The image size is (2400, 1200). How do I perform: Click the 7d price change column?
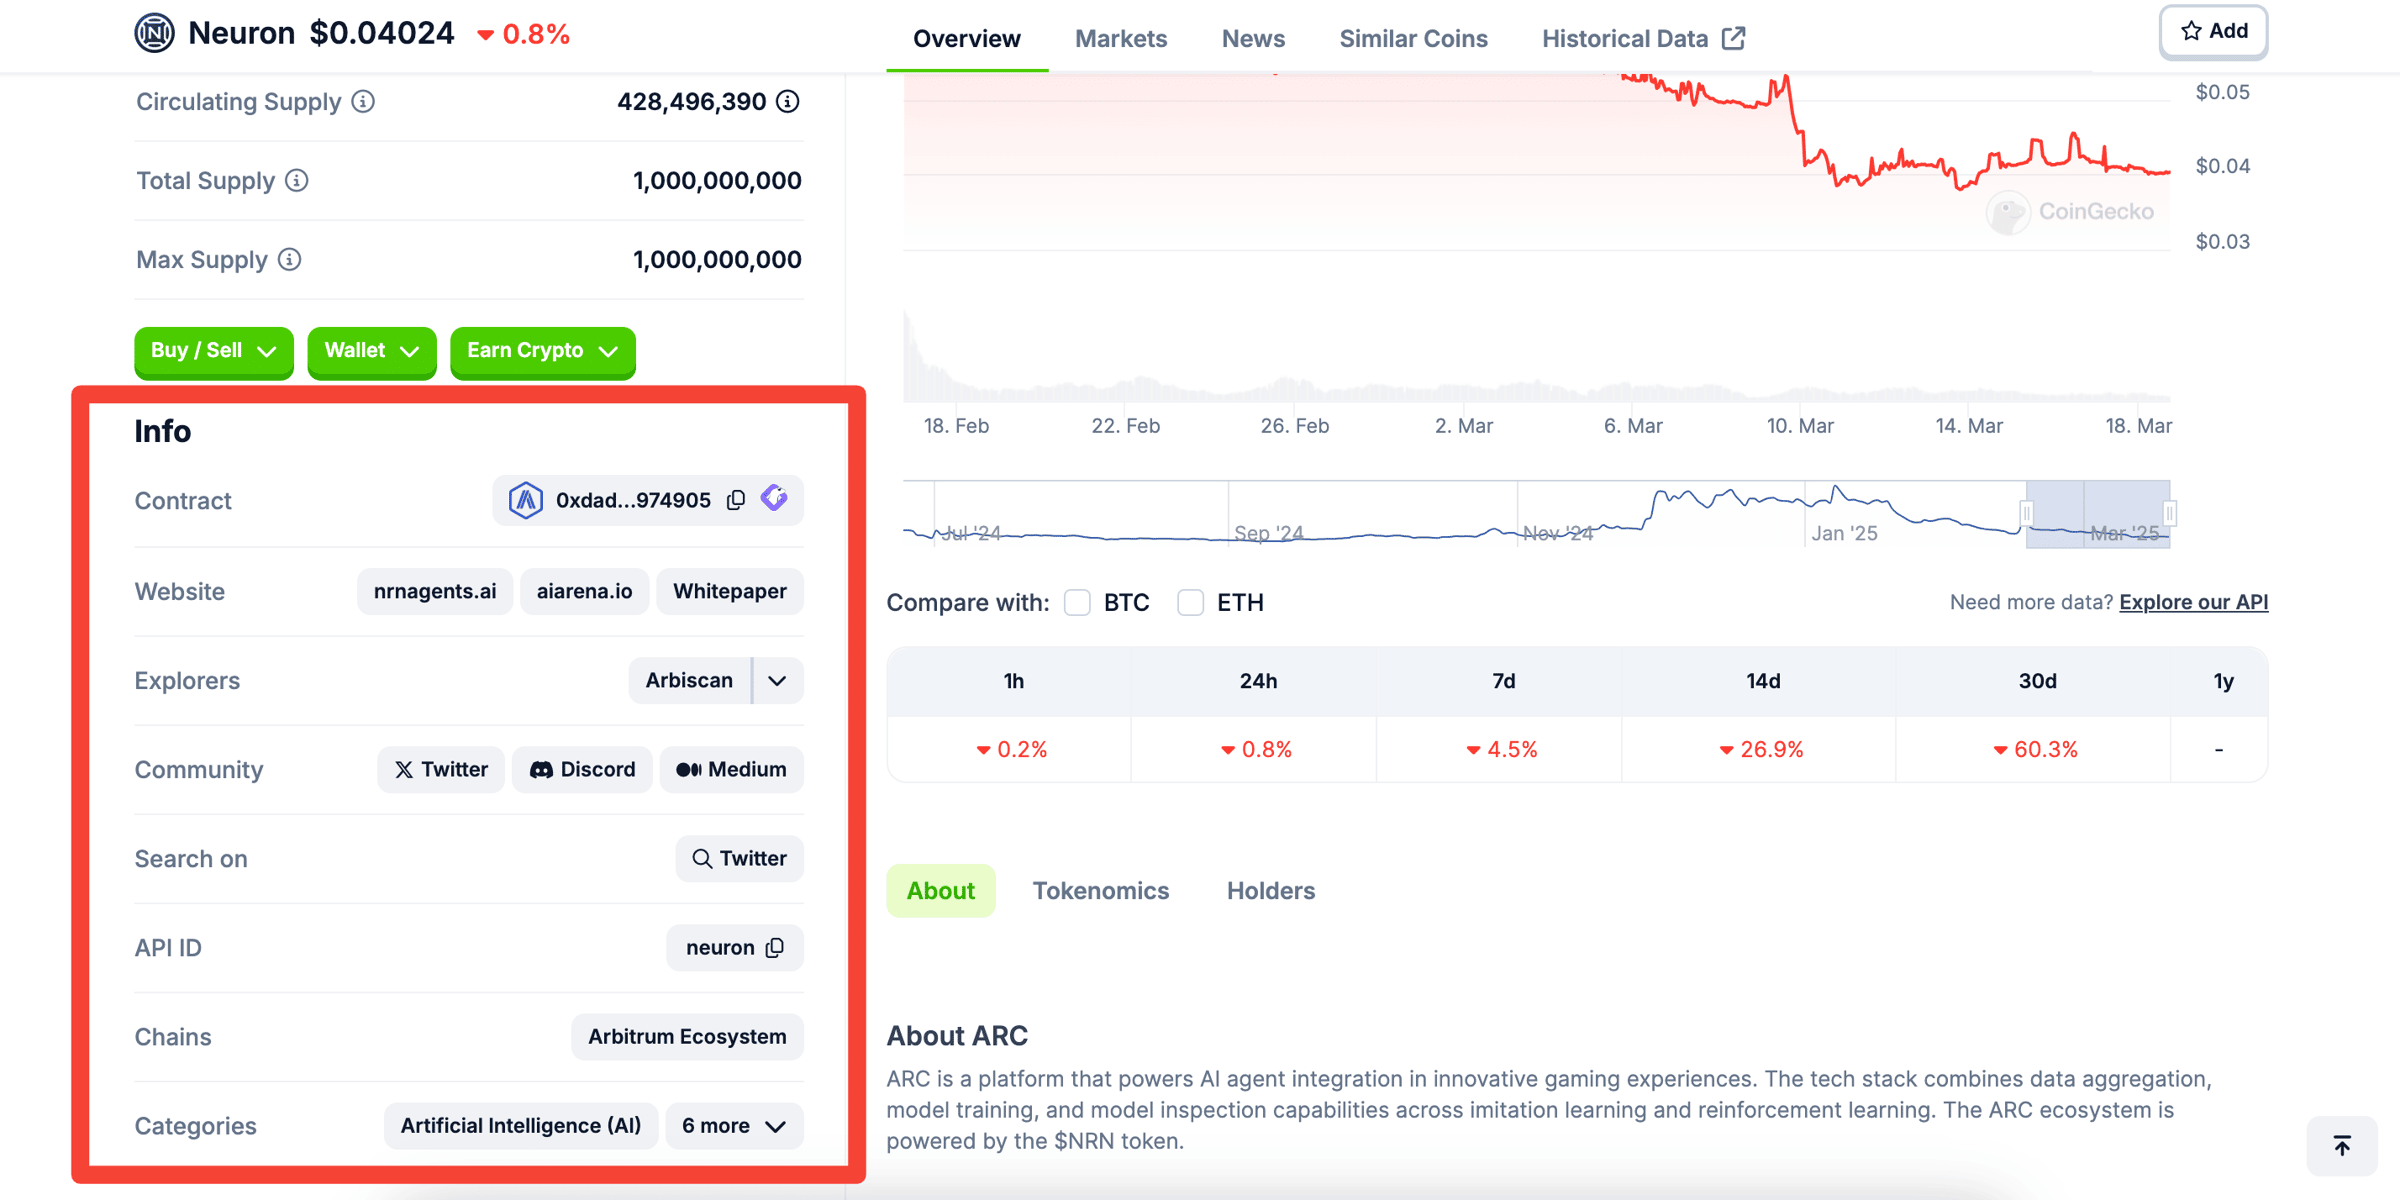pos(1499,715)
